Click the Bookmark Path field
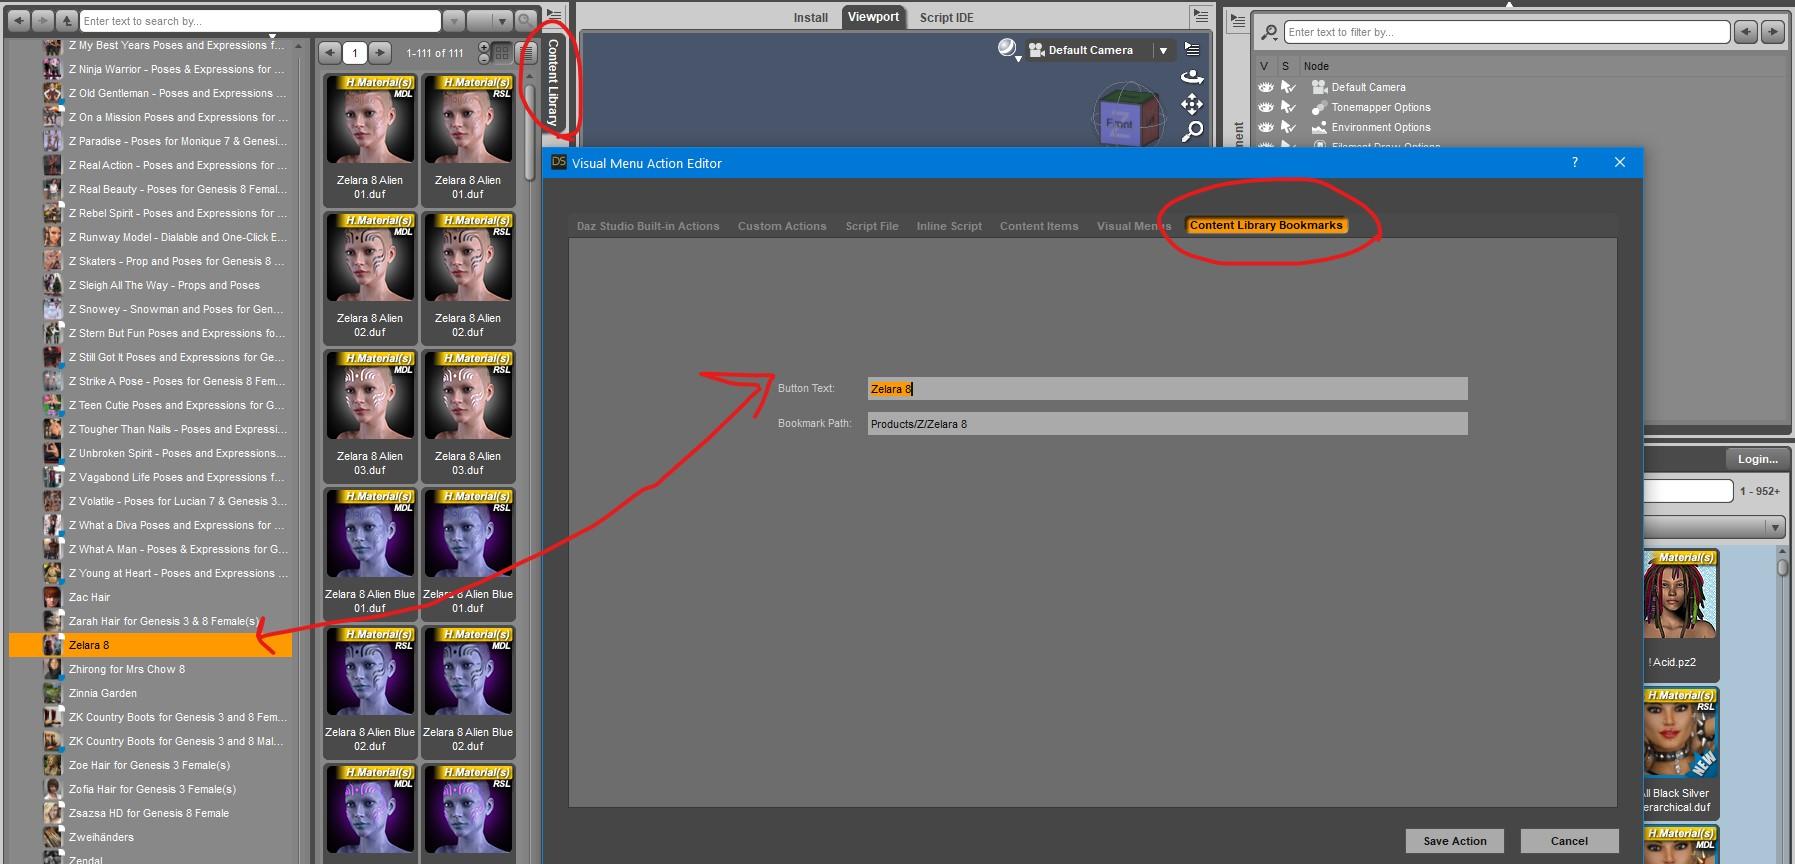Viewport: 1795px width, 864px height. click(x=1167, y=424)
